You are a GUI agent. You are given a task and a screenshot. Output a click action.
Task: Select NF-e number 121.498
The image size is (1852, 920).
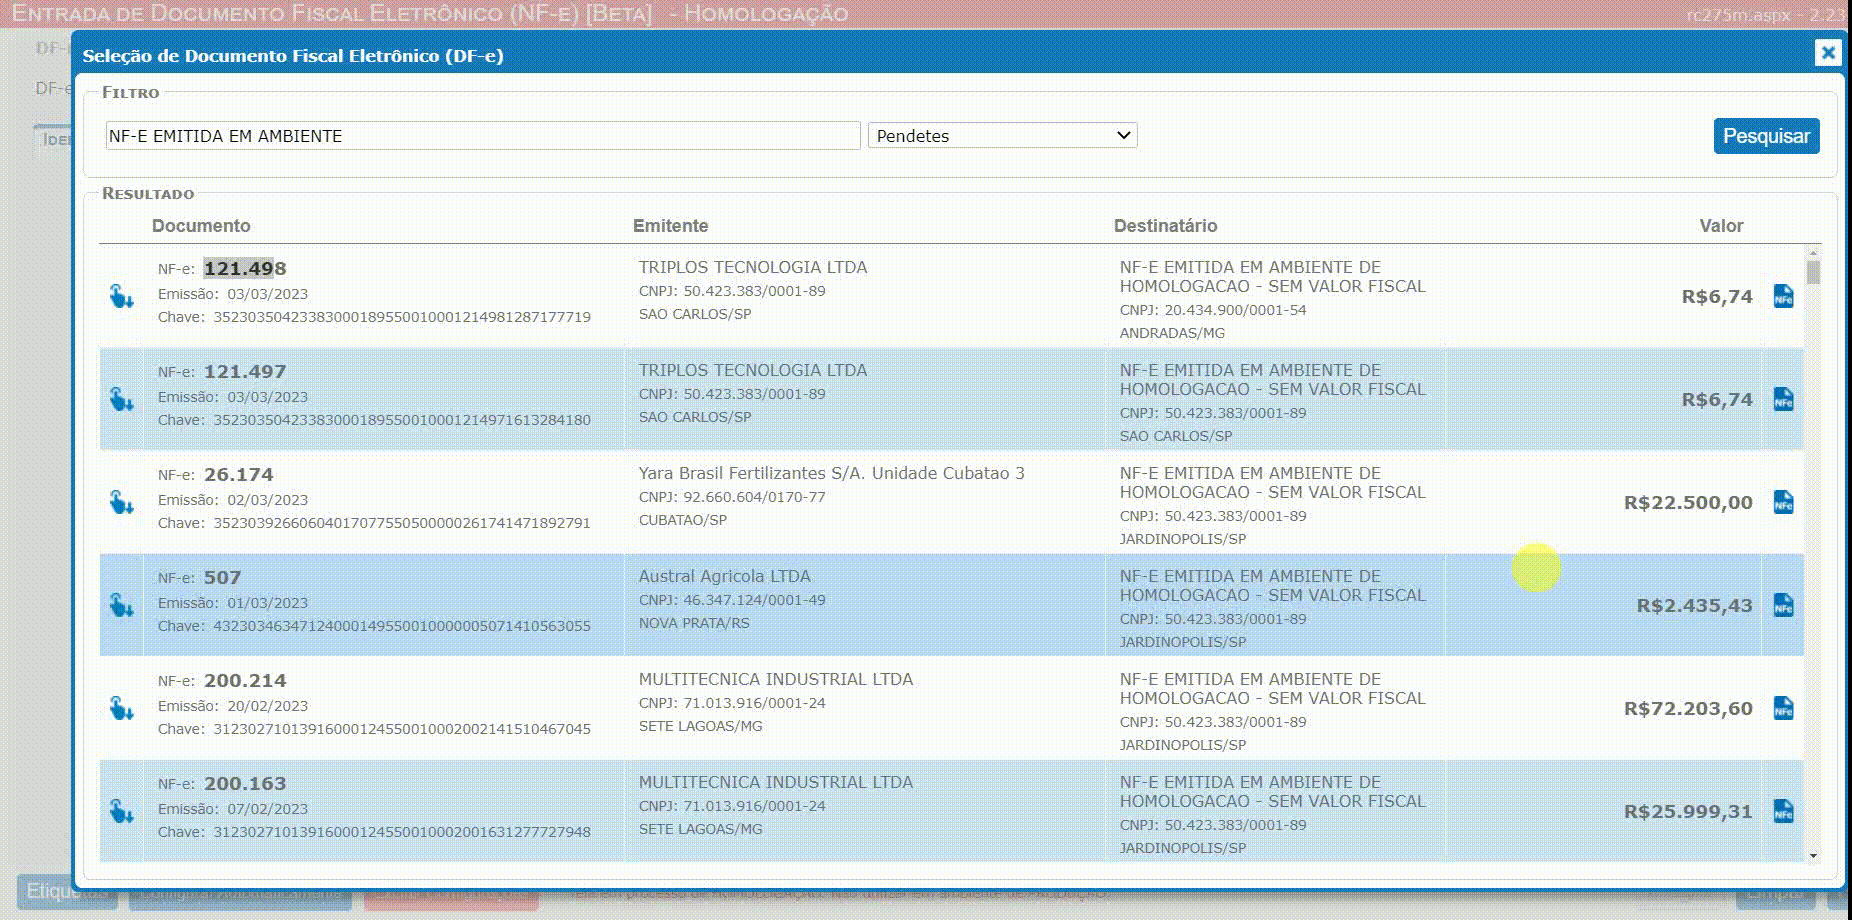245,269
